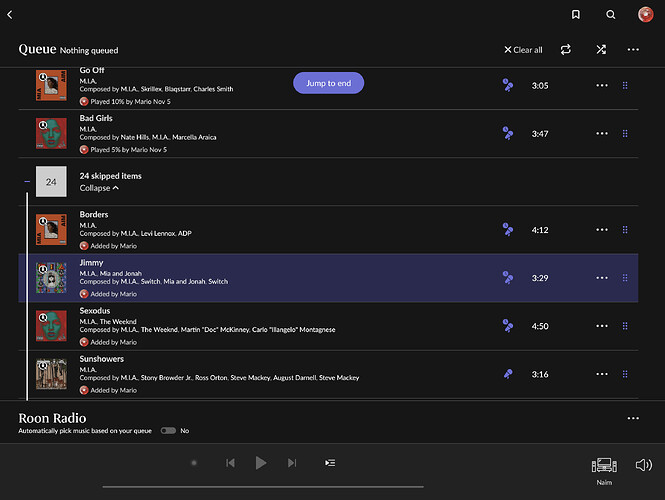Click the drag handle on Sunshowers
665x500 pixels.
click(x=625, y=374)
